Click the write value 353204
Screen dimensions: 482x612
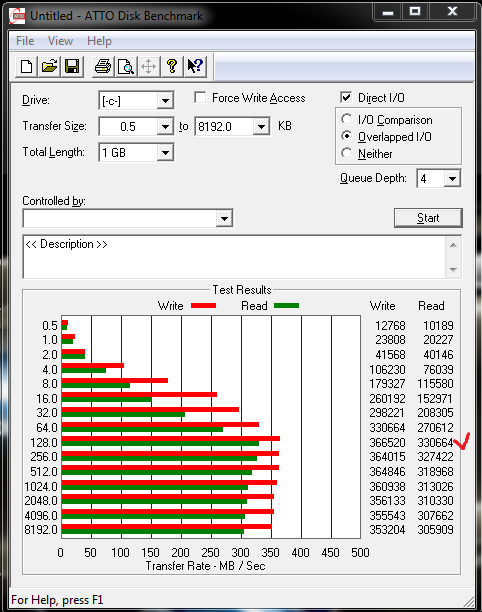pyautogui.click(x=388, y=530)
